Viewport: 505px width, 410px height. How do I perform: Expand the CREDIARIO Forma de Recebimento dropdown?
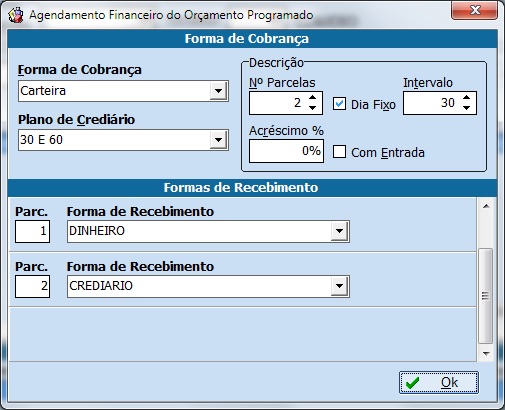[339, 286]
